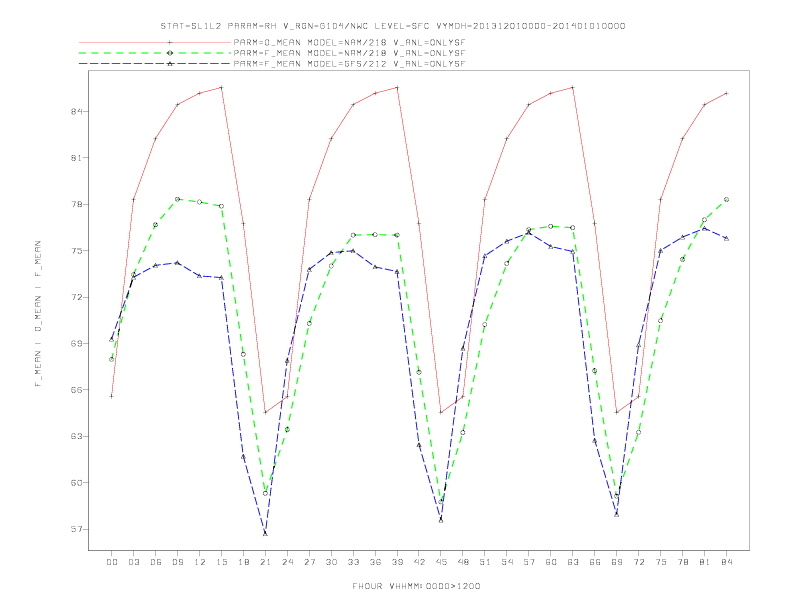Click the red plus data point at hour 15
792x612 pixels.
point(221,87)
